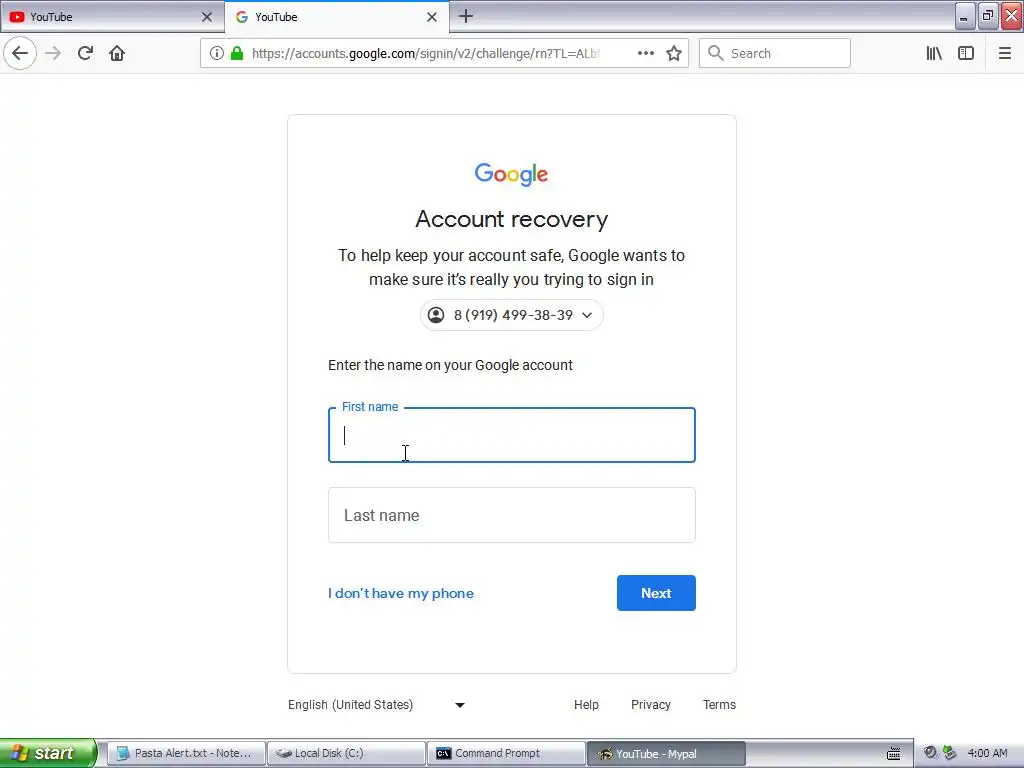Switch to Local Disk (C:) window

[346, 753]
